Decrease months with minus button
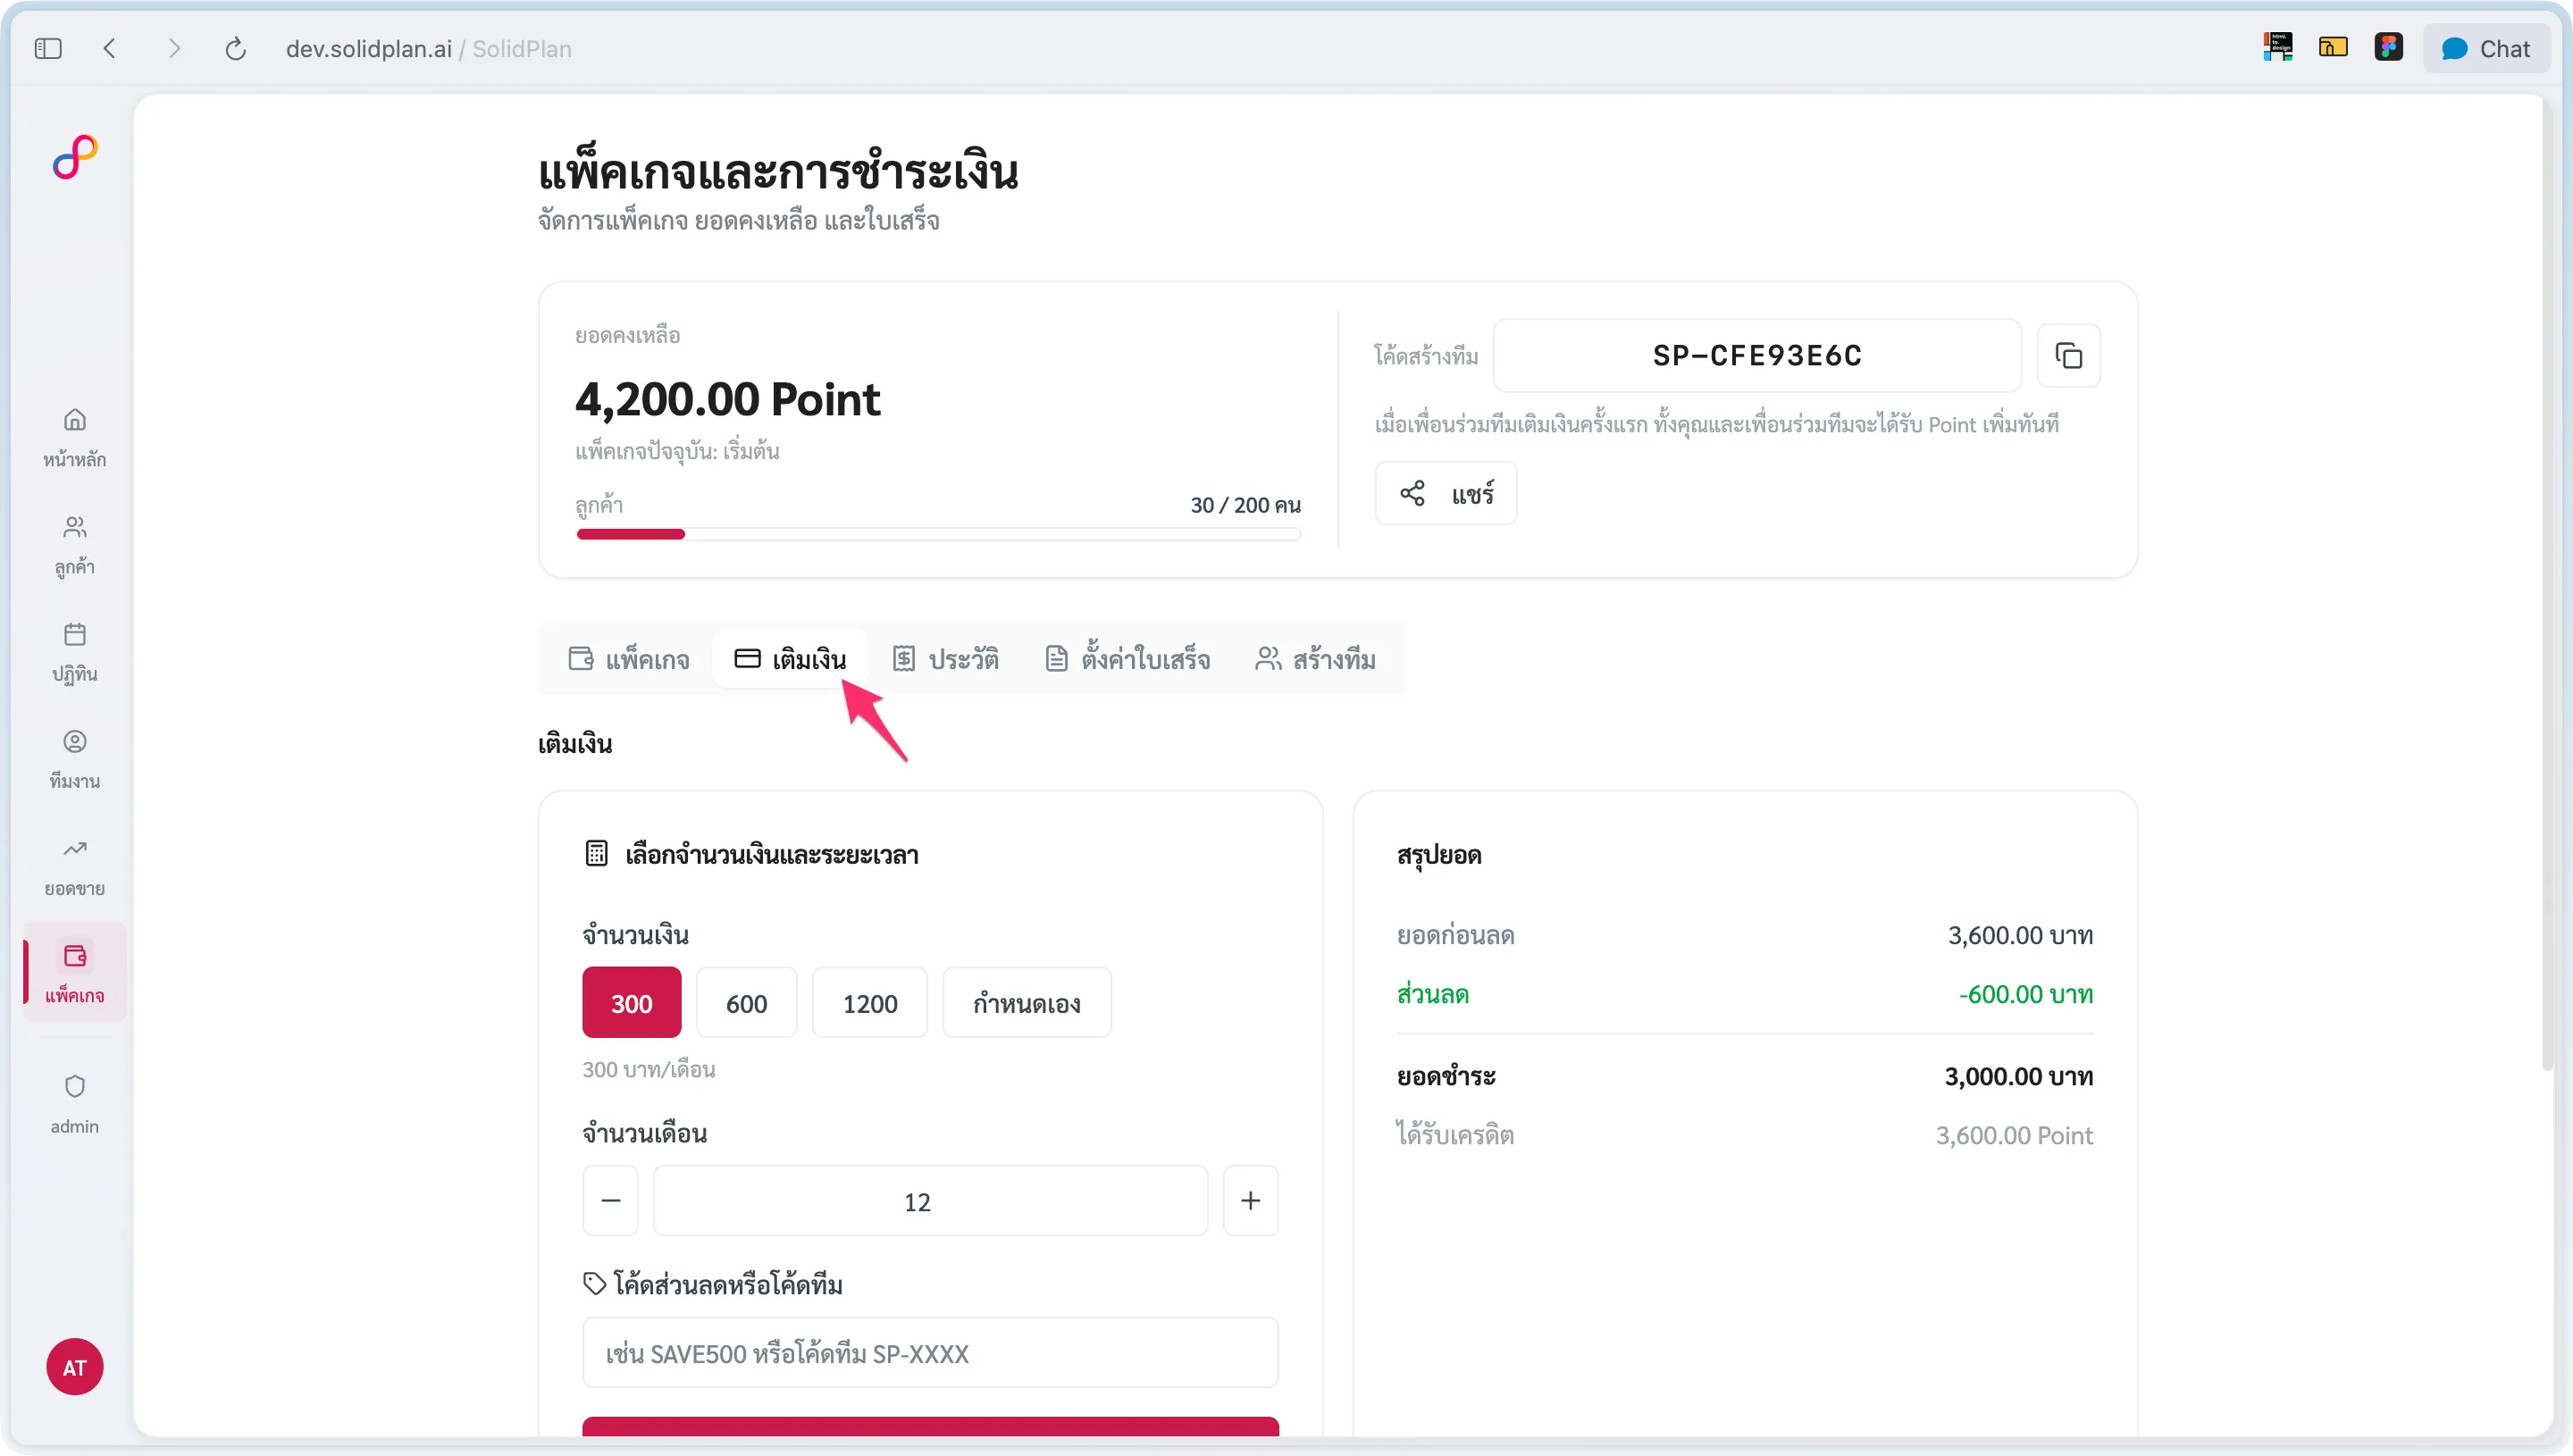This screenshot has width=2573, height=1456. (610, 1200)
